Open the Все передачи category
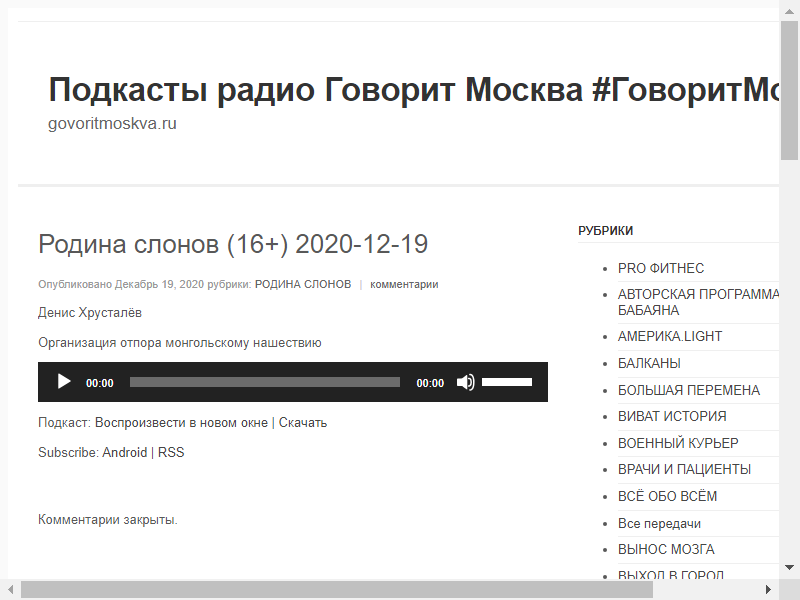 (x=659, y=523)
